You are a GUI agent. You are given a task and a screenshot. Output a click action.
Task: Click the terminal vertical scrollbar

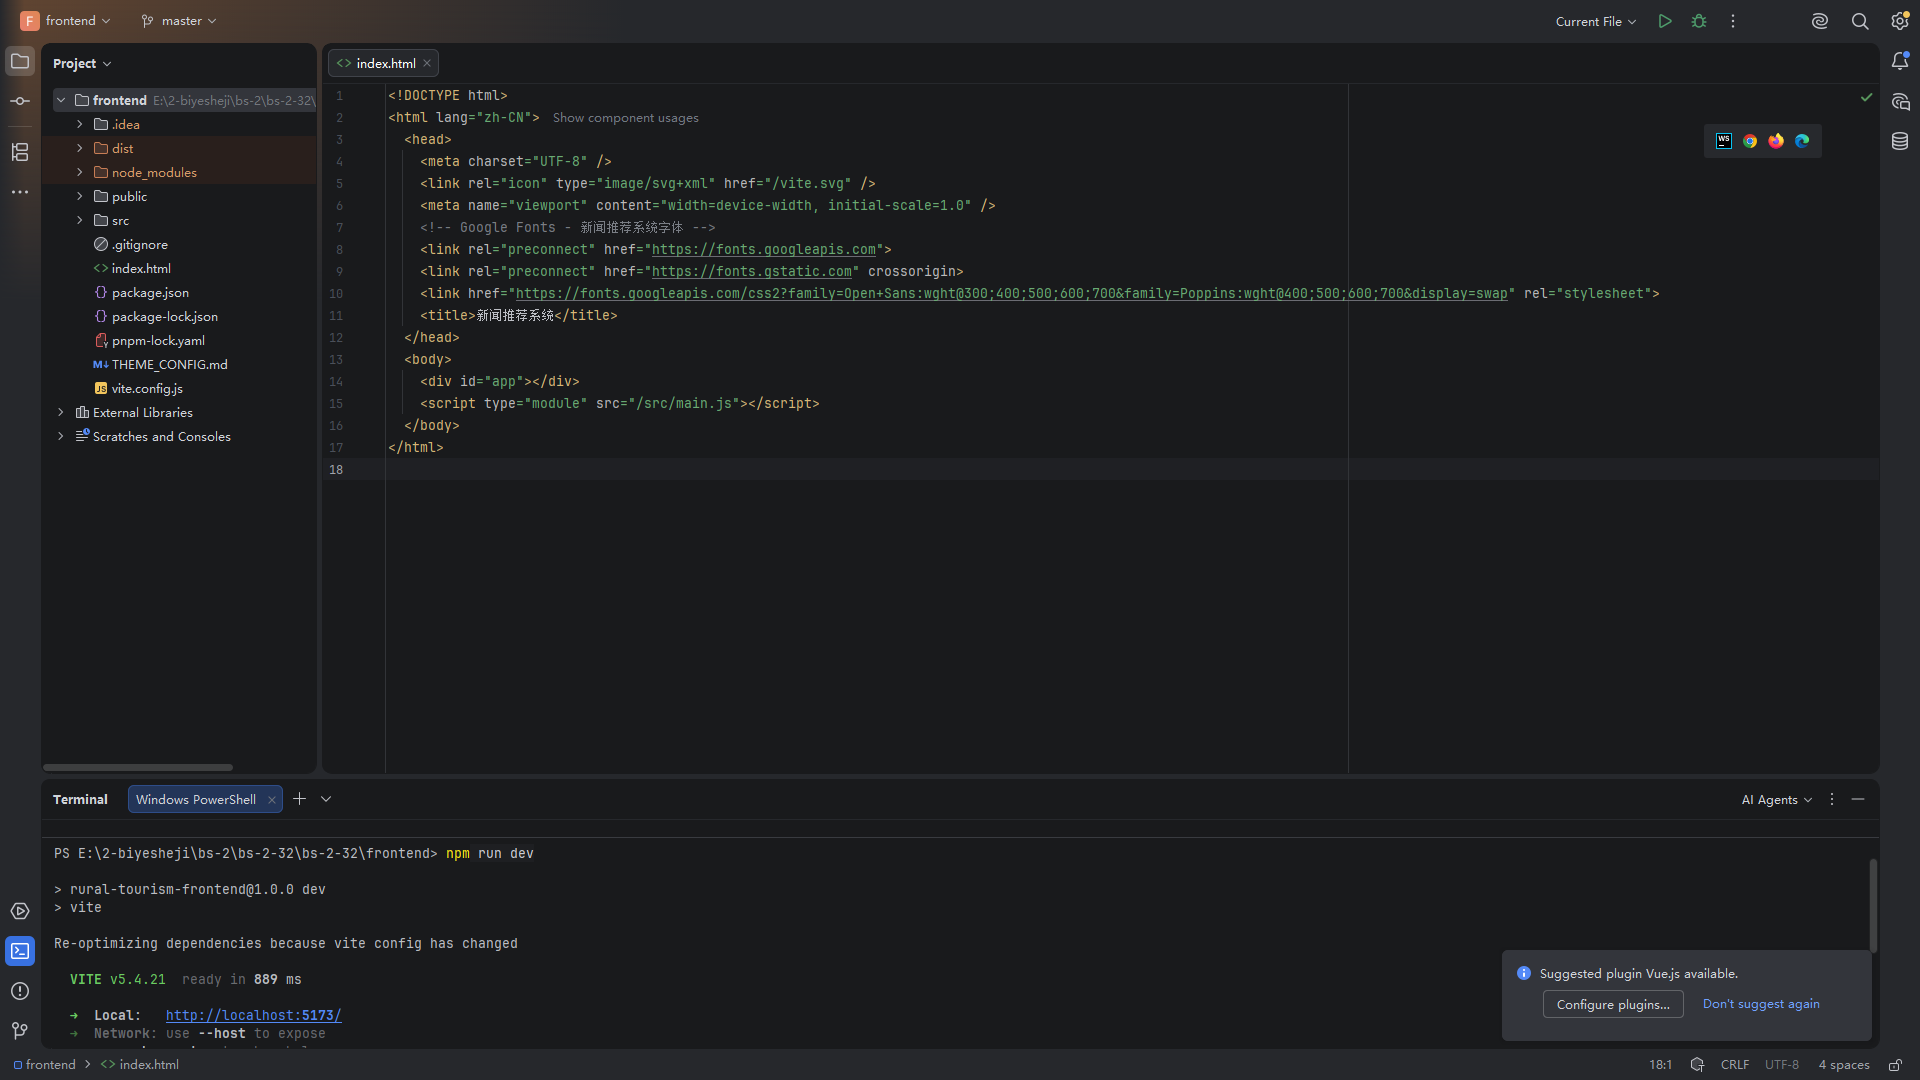[1873, 905]
